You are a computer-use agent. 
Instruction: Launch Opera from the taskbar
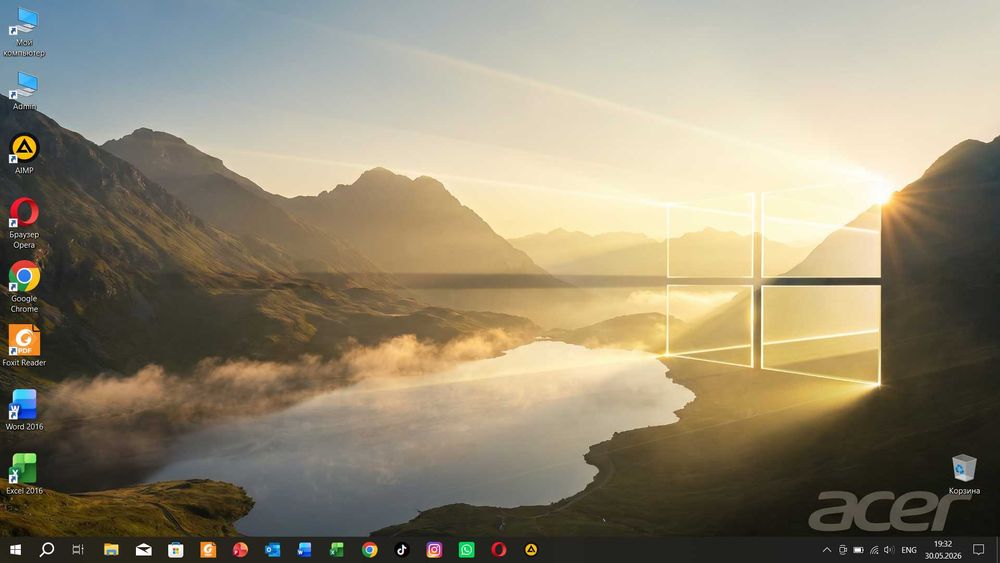coord(499,550)
